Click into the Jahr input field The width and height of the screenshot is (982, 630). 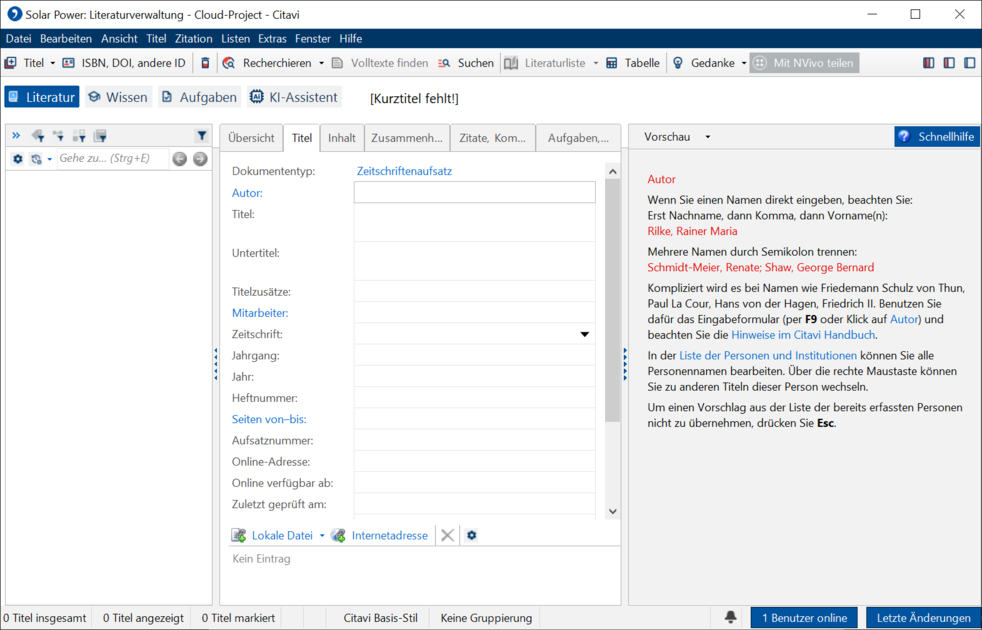[x=475, y=377]
